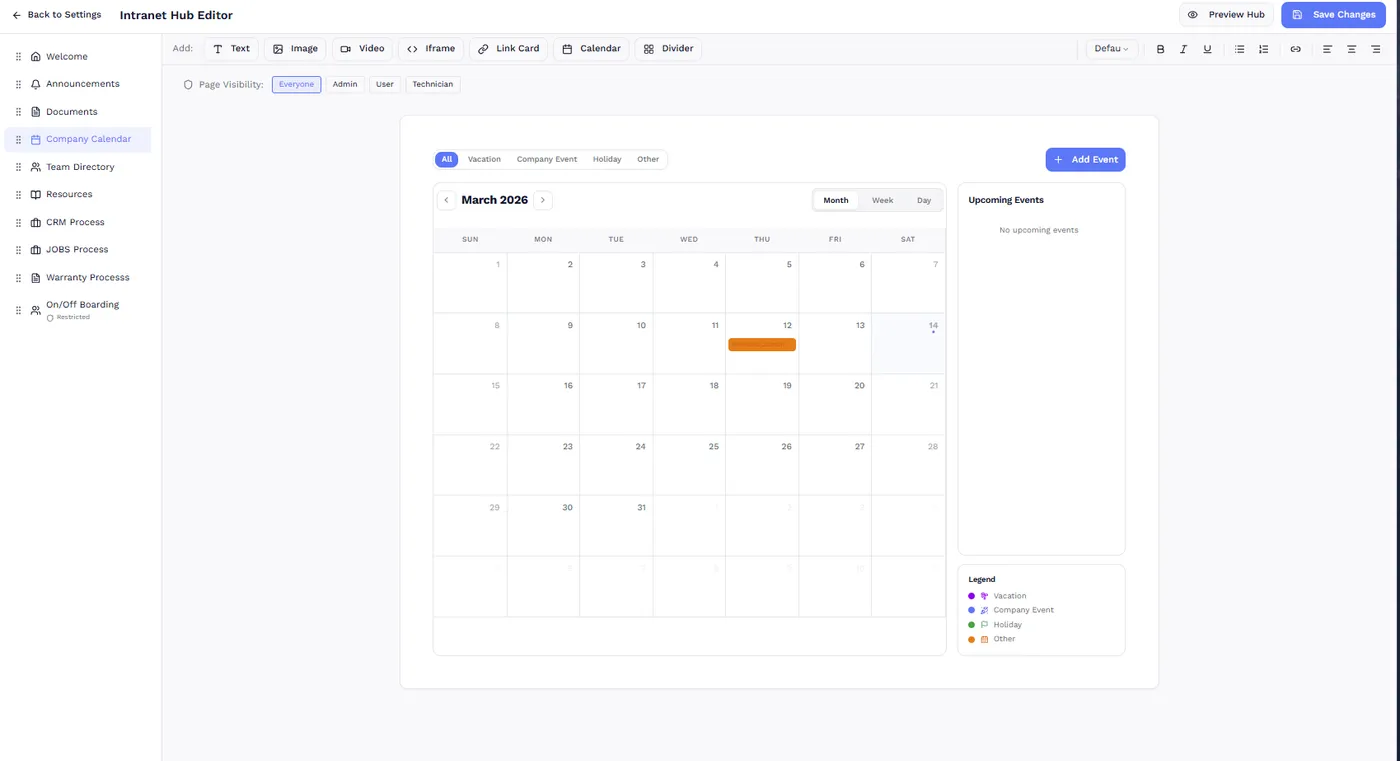1400x761 pixels.
Task: Go to the next month
Action: [543, 200]
